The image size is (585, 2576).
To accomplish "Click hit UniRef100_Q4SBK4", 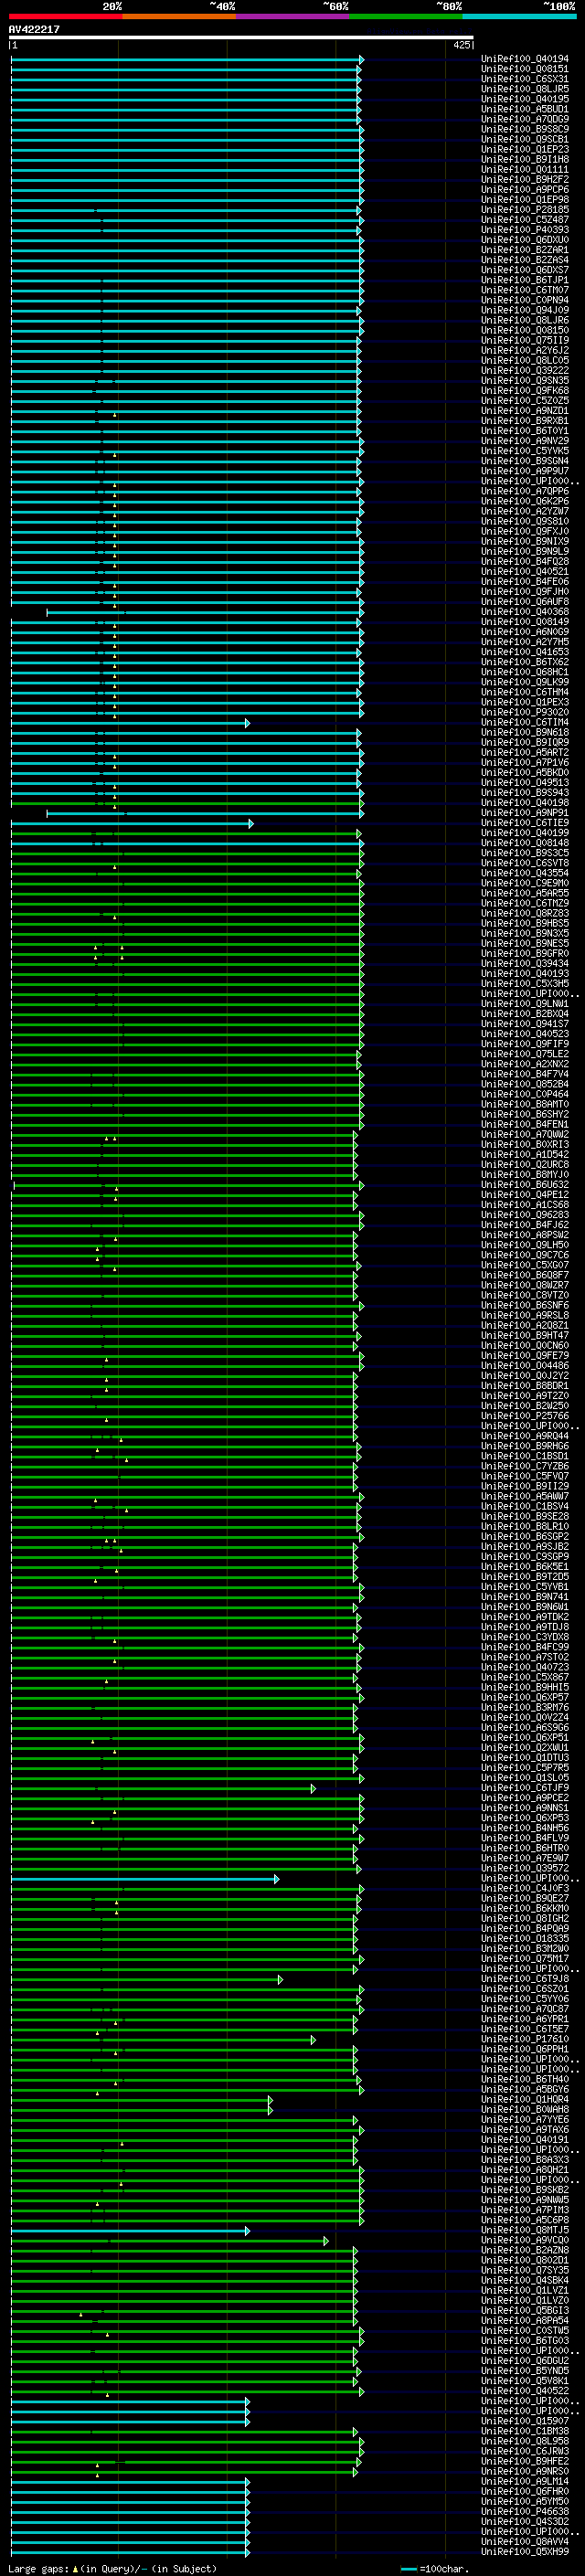I will click(x=525, y=2281).
